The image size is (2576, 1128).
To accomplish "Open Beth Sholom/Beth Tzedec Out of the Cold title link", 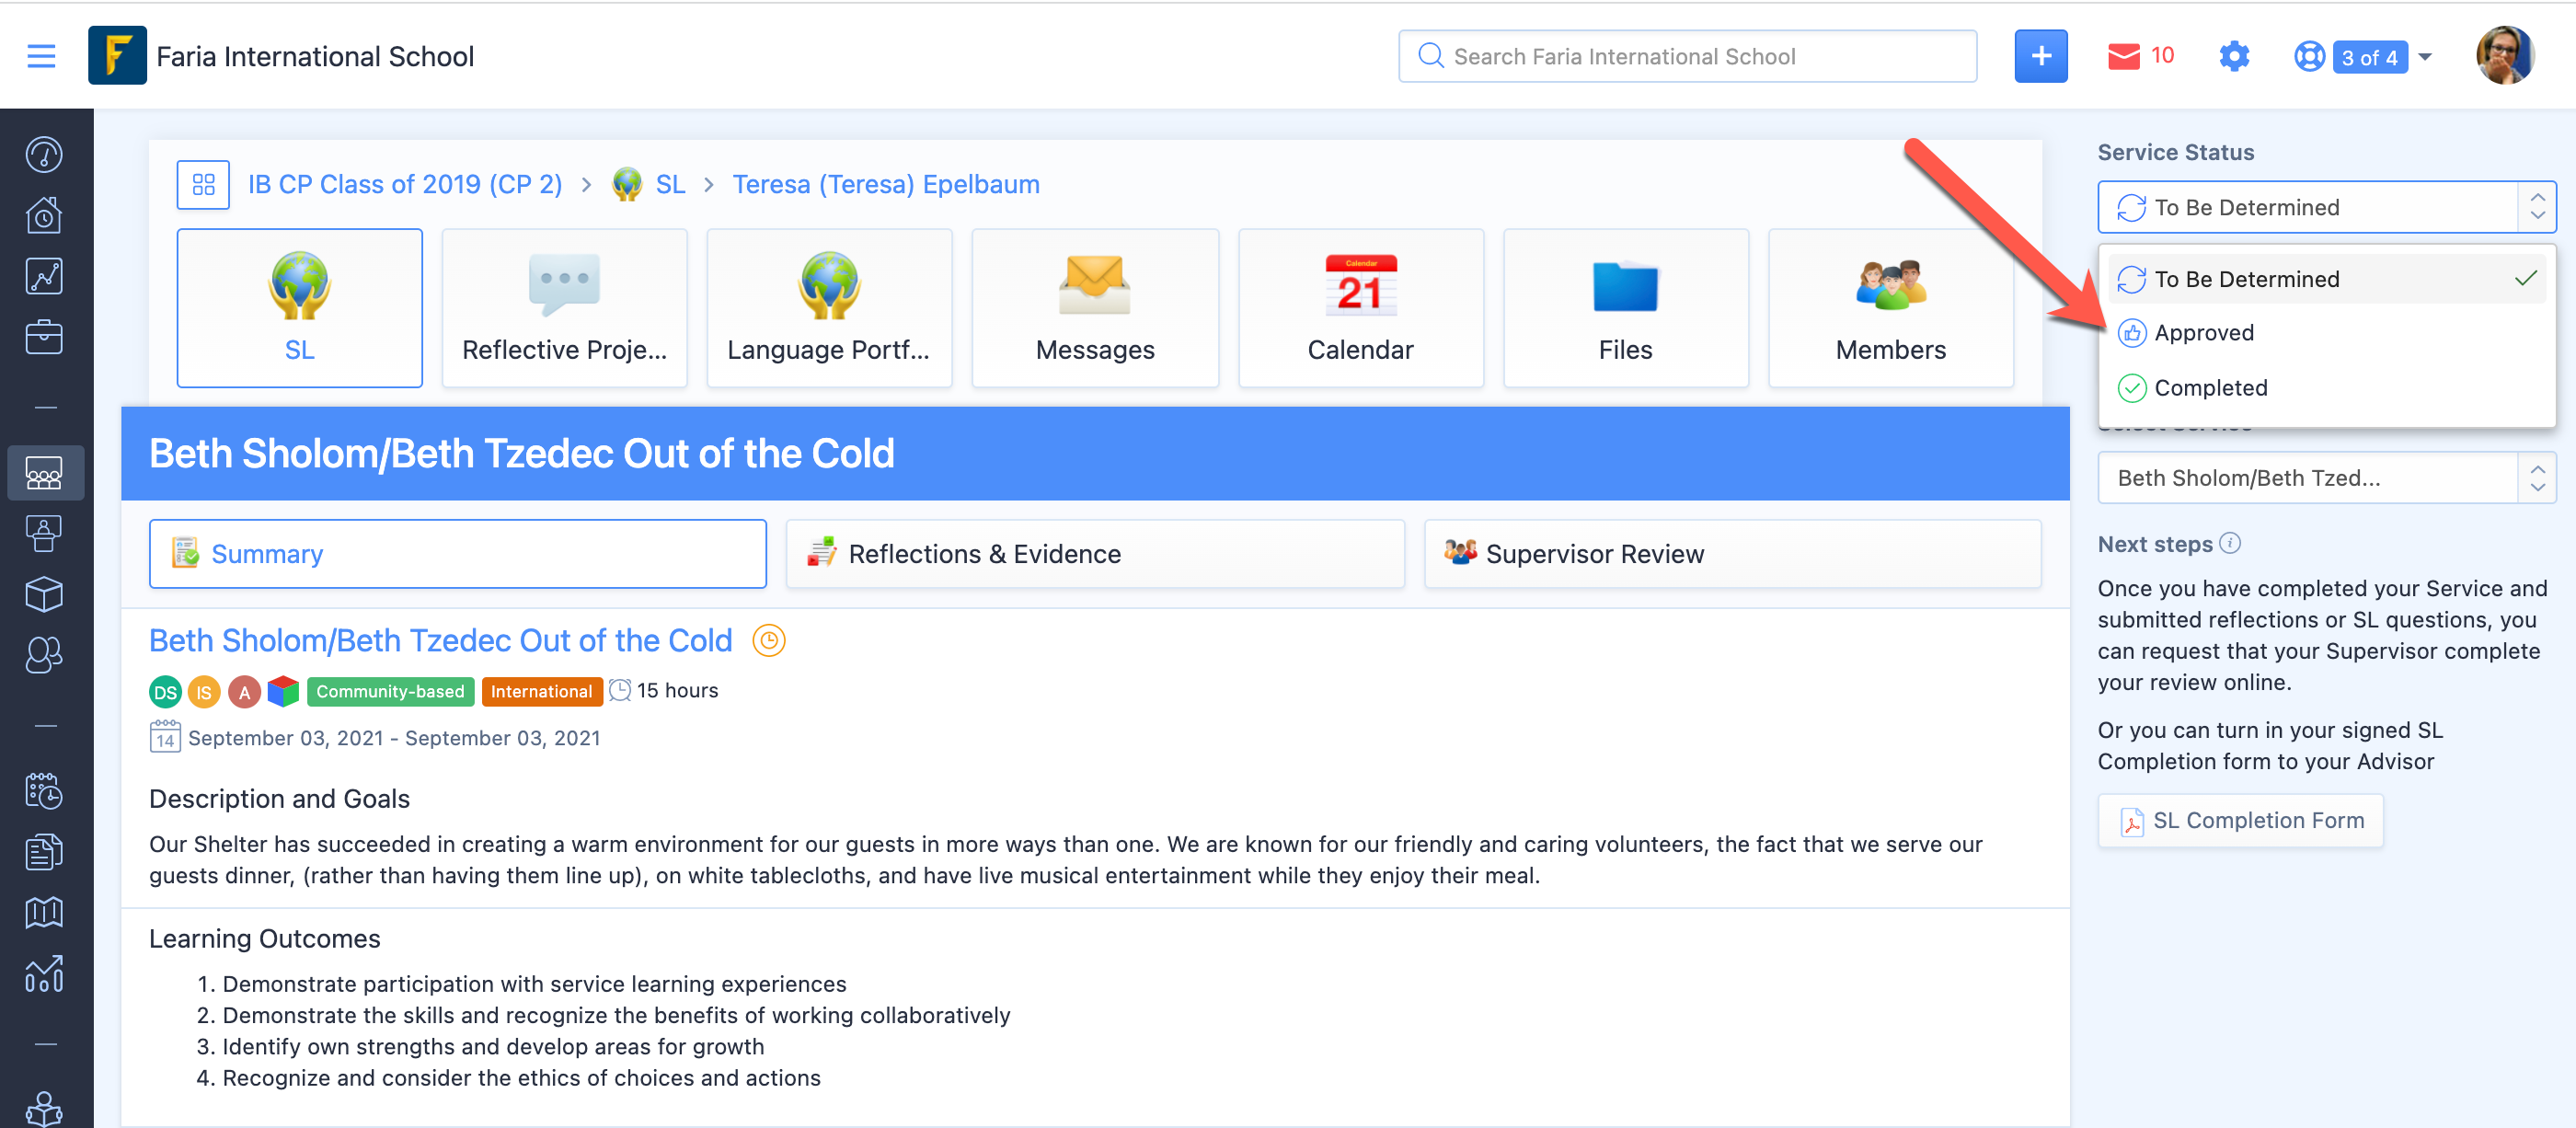I will pyautogui.click(x=441, y=640).
